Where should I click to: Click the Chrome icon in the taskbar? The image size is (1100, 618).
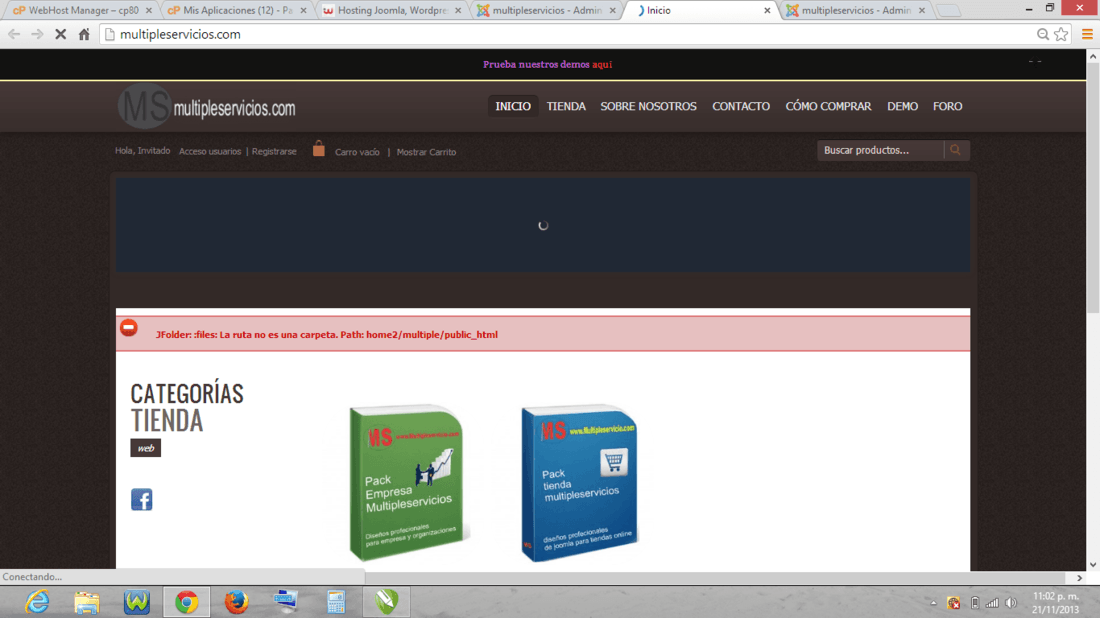[187, 602]
